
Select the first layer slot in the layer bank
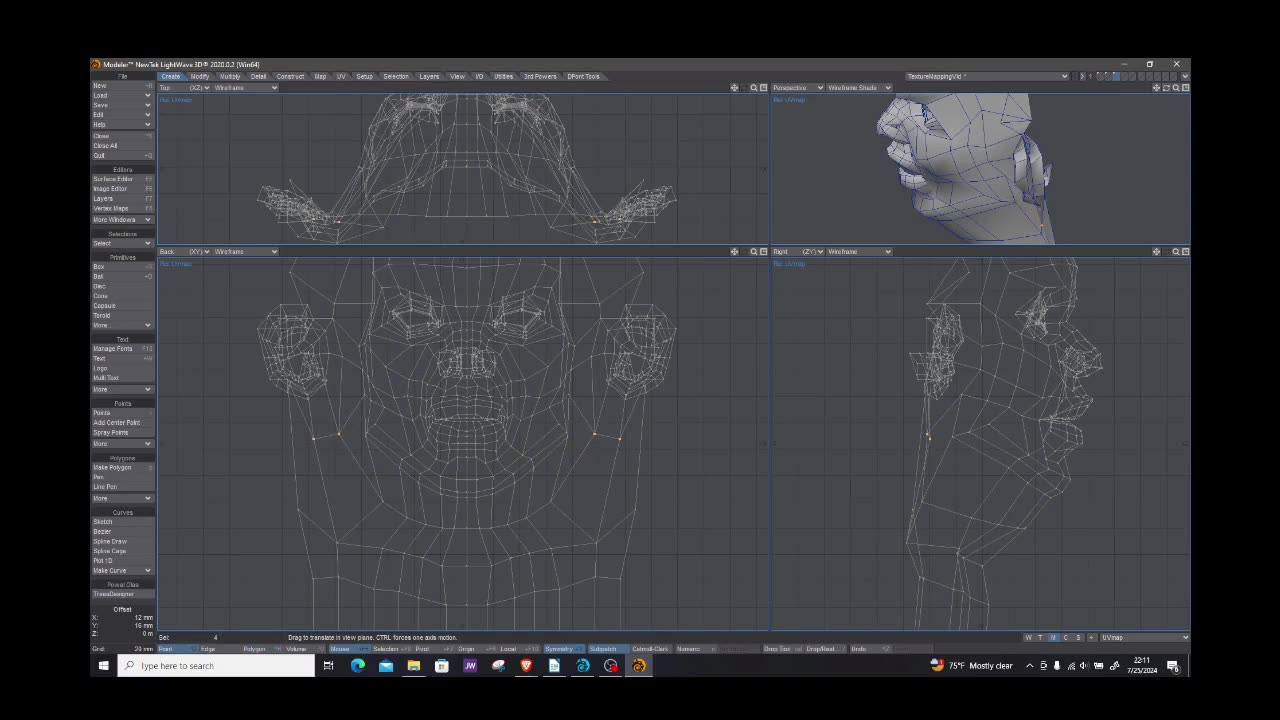1100,76
